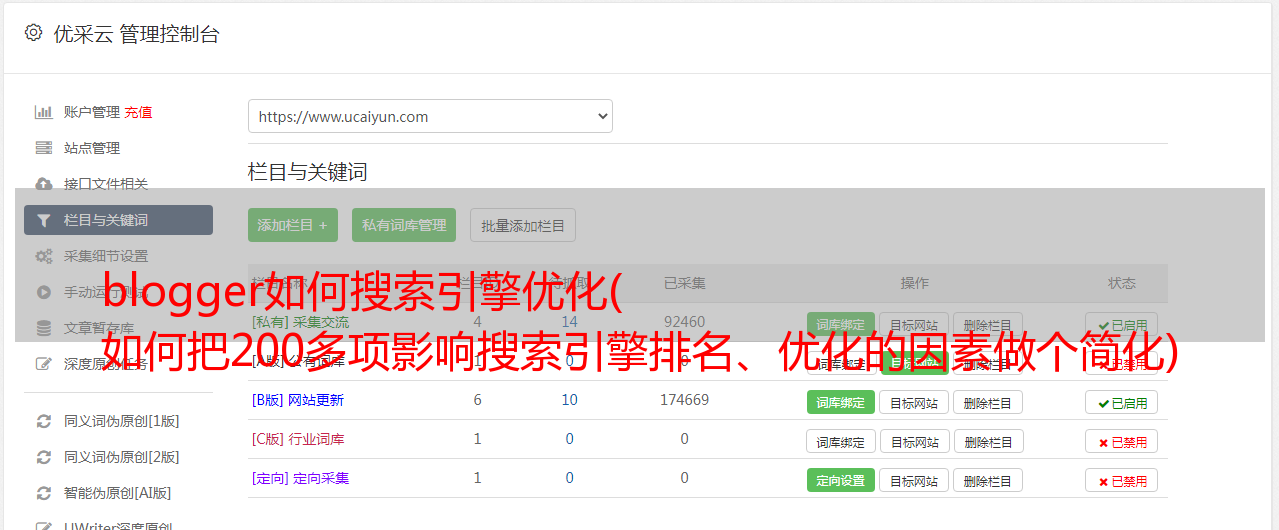Click 删除栏目 in the 采集交流 row
The image size is (1279, 530).
[x=988, y=325]
